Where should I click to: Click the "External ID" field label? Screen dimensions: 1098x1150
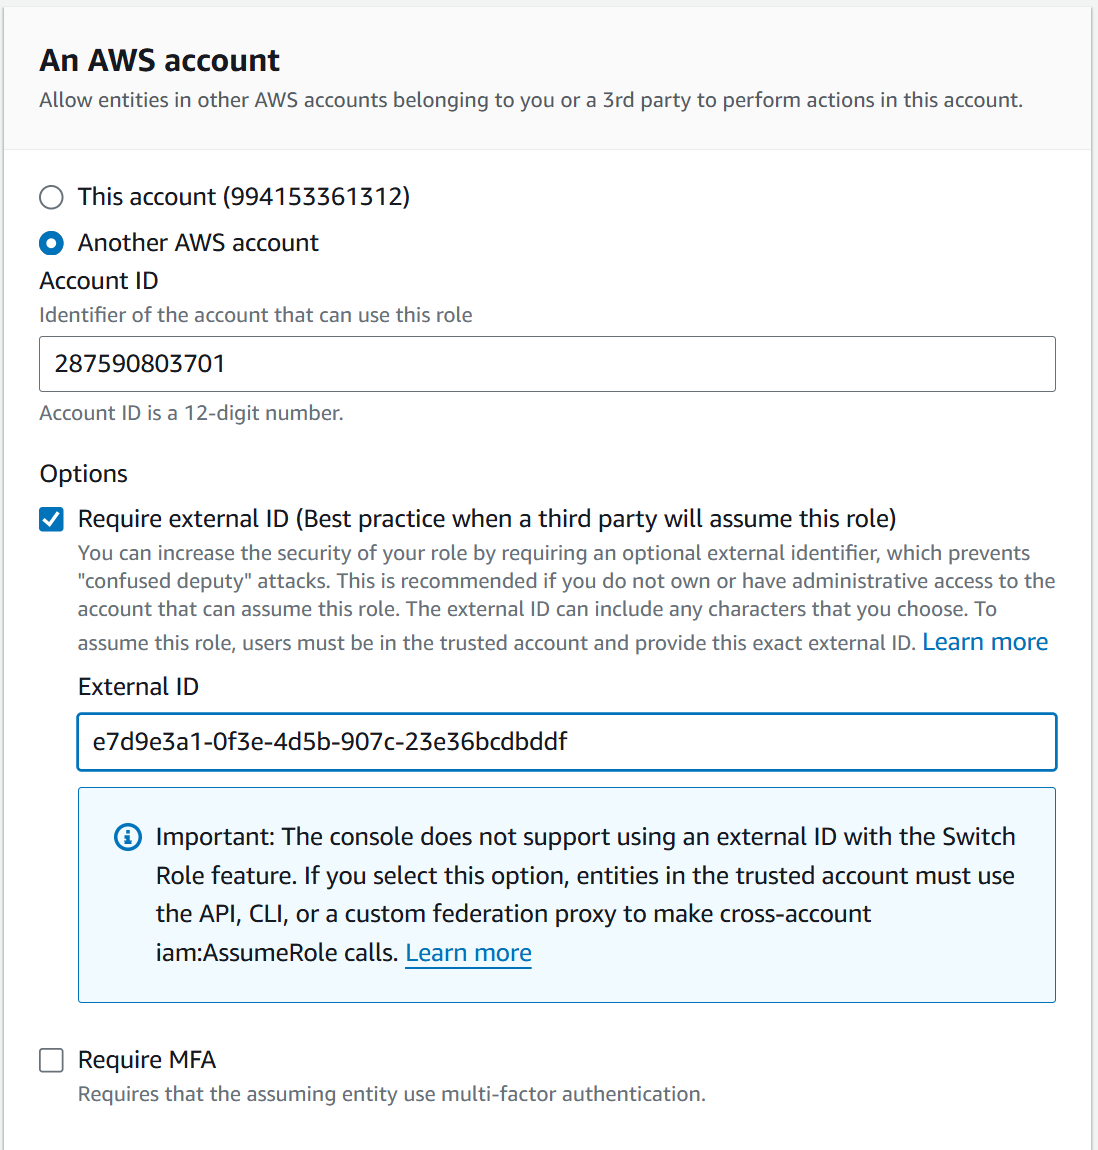pos(138,687)
